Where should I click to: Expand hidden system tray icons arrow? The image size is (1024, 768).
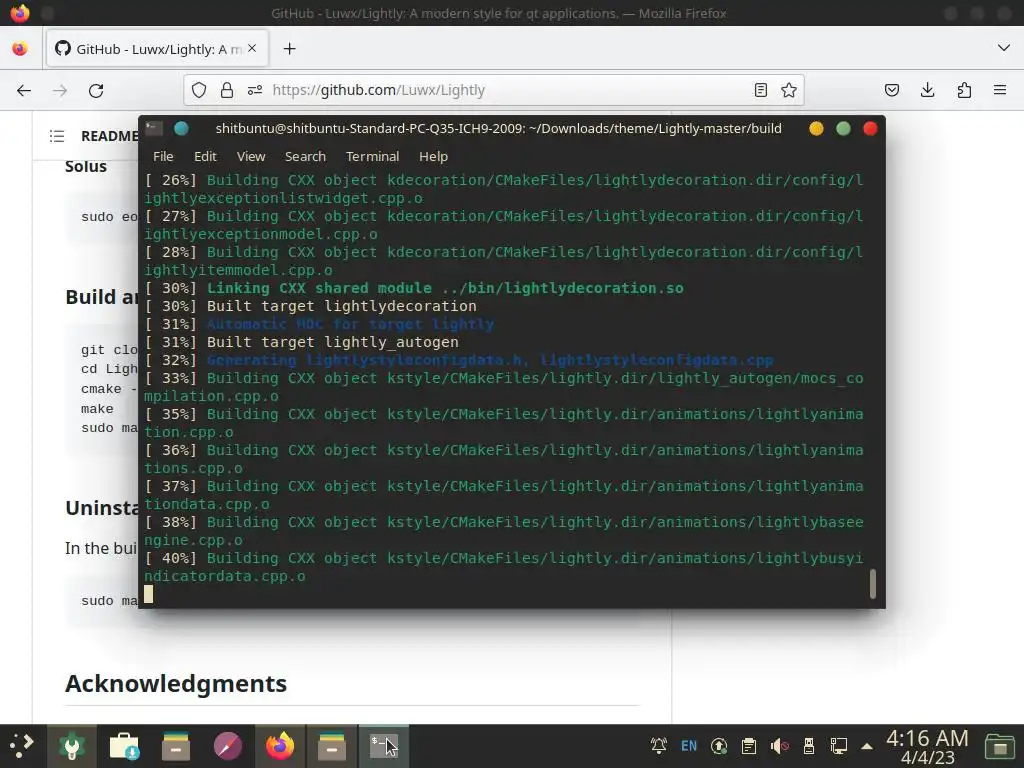click(x=867, y=745)
